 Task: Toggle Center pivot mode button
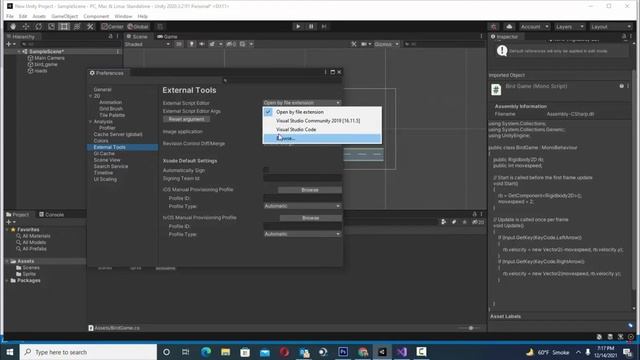(113, 27)
